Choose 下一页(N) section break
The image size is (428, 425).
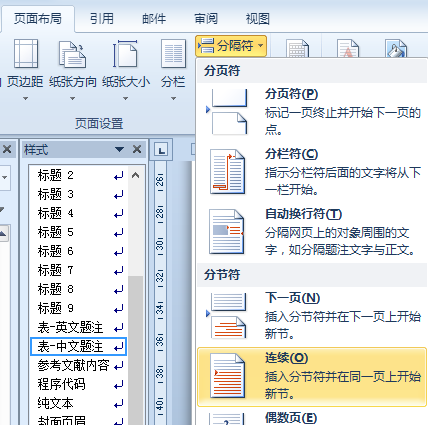tap(312, 316)
